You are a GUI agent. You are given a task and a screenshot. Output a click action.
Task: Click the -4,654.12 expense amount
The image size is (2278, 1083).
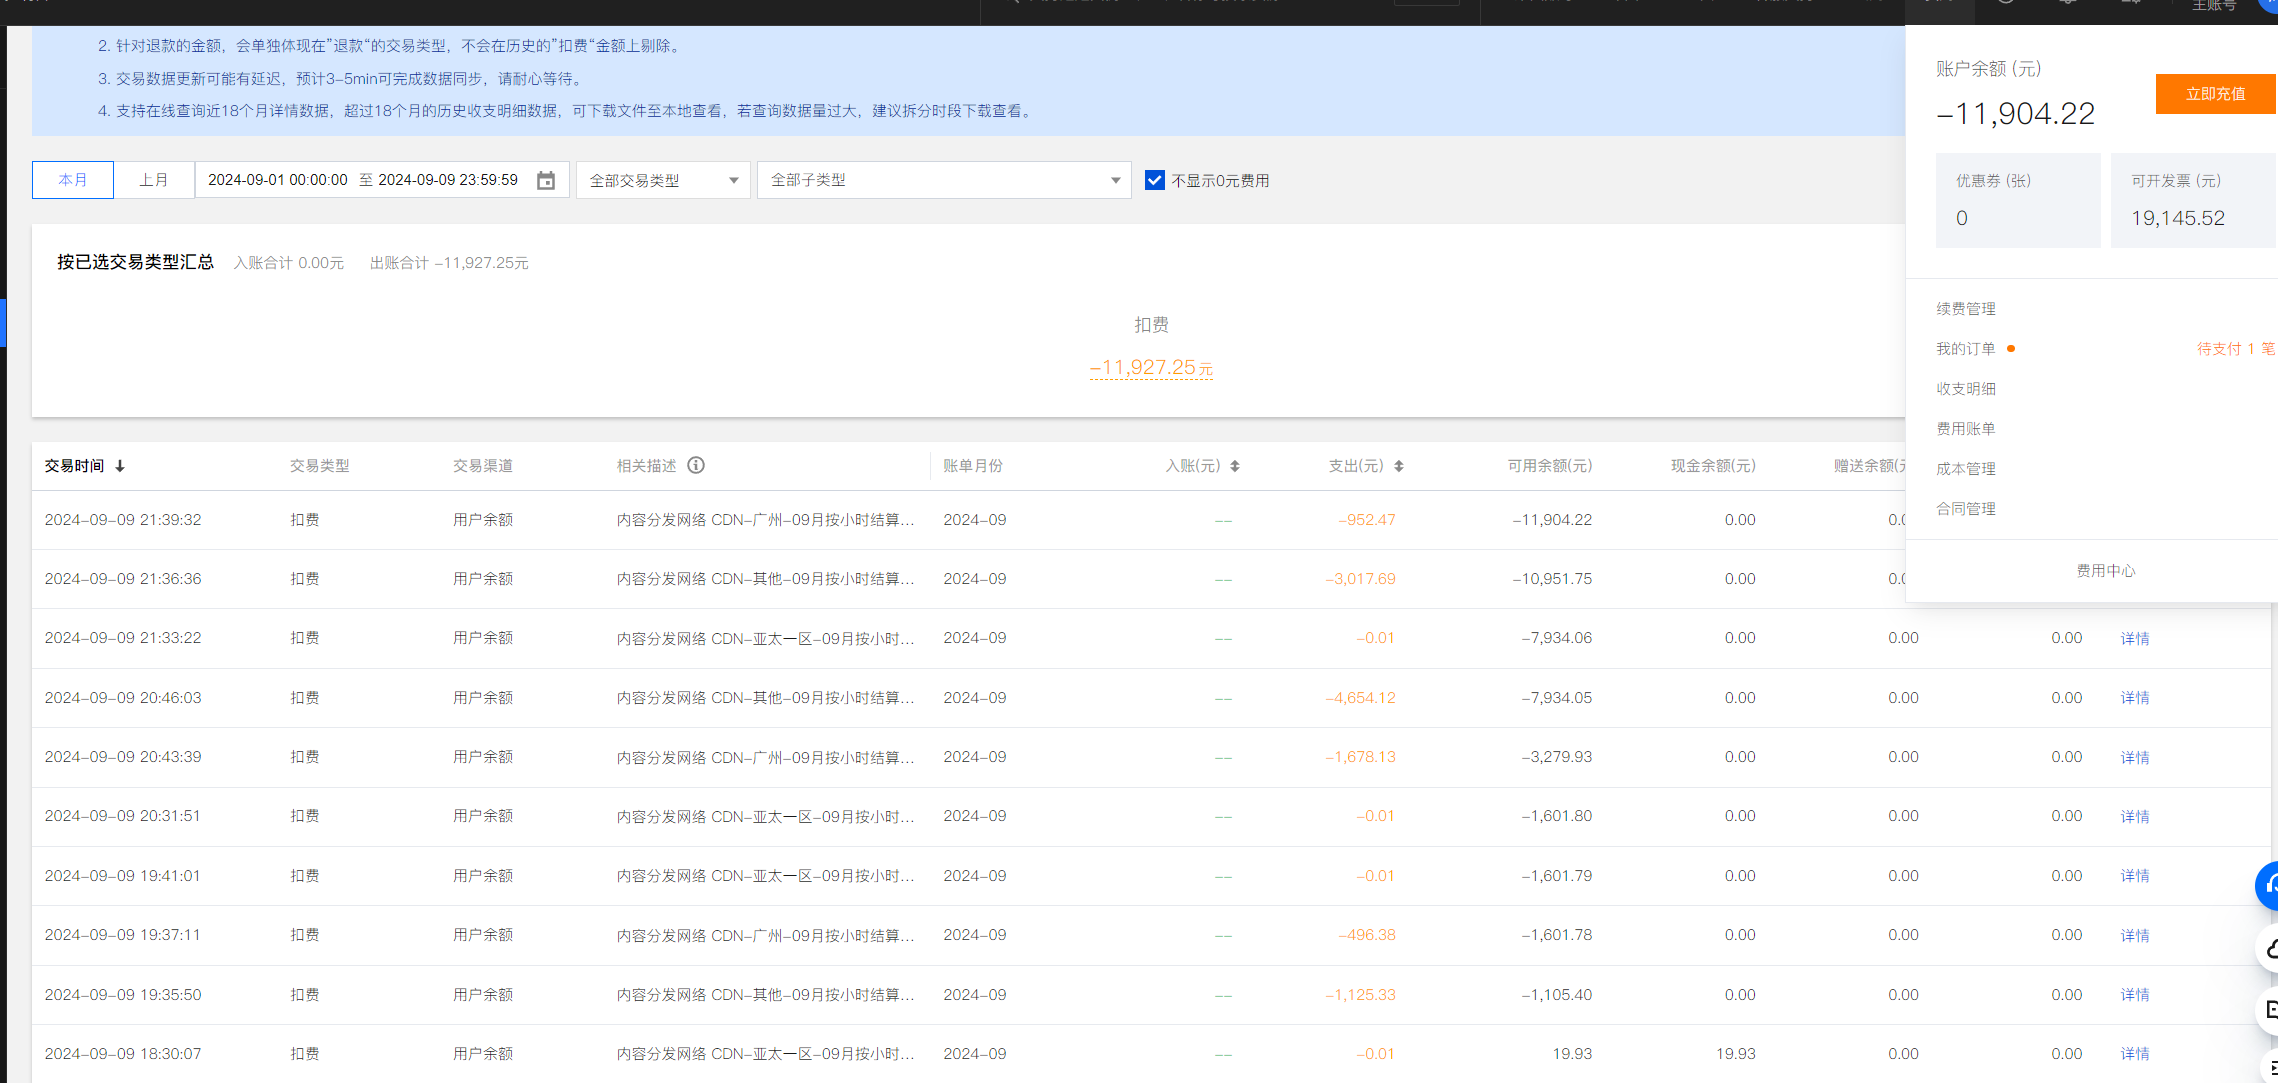tap(1360, 698)
